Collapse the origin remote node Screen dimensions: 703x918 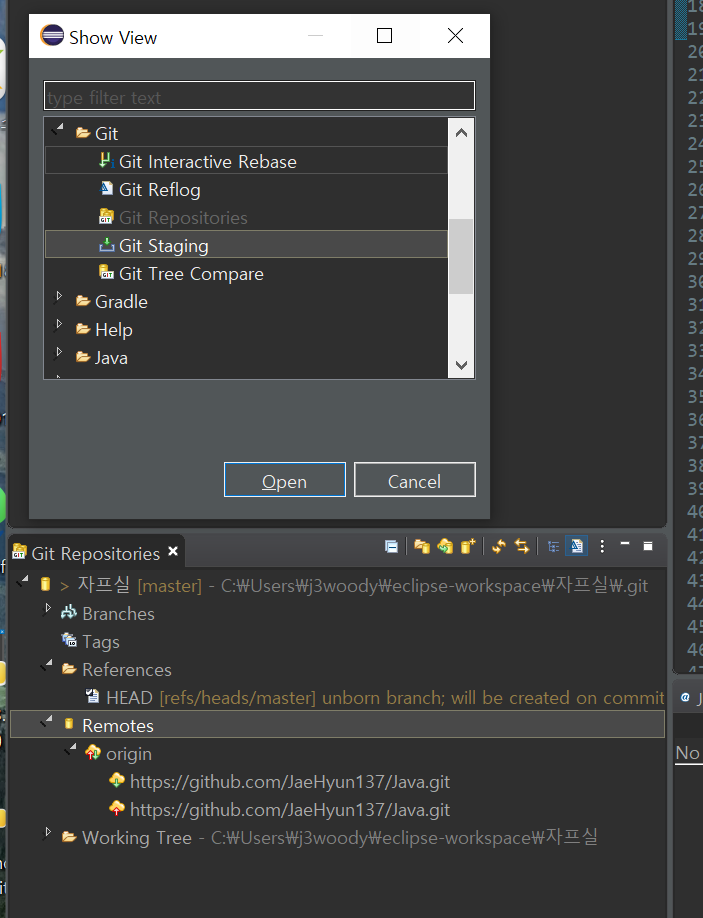71,749
